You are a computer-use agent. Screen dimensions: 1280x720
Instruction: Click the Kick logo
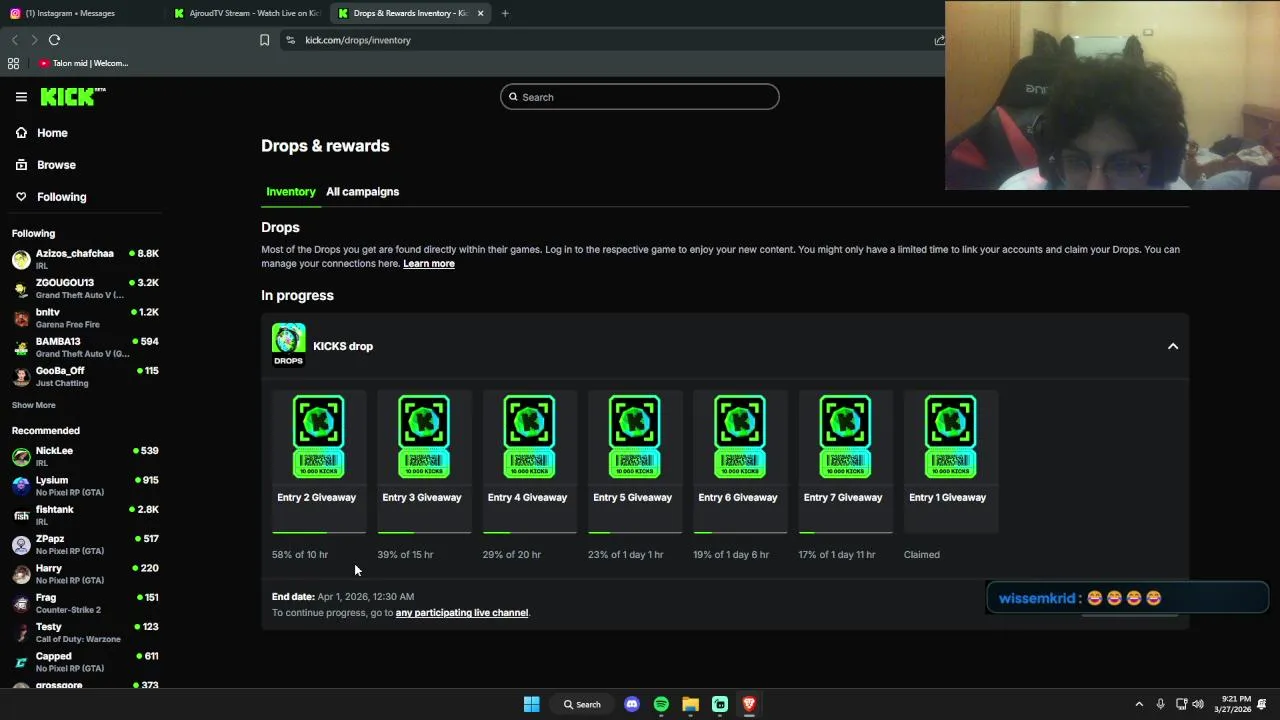(73, 97)
